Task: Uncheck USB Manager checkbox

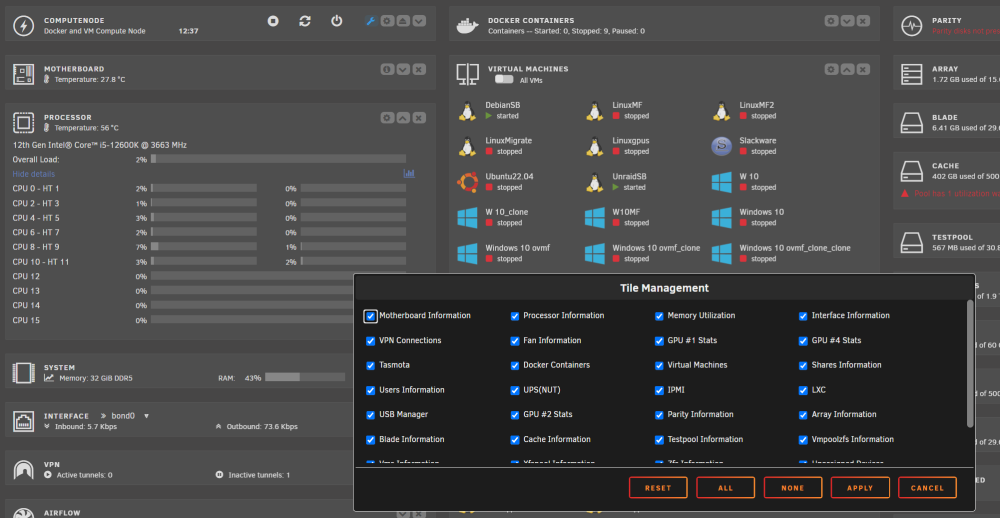Action: pyautogui.click(x=371, y=415)
